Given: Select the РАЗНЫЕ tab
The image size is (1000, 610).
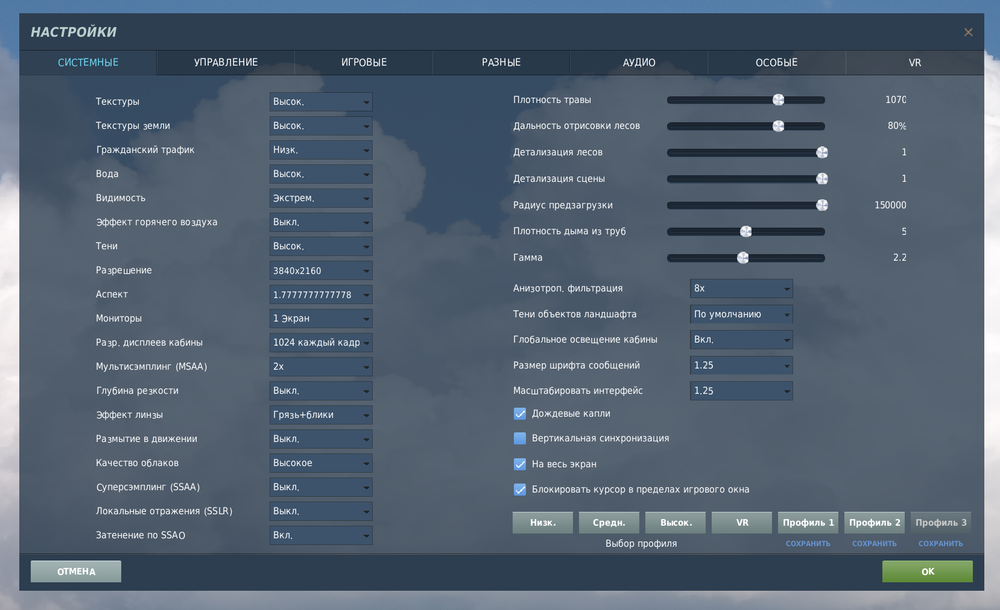Looking at the screenshot, I should click(x=501, y=63).
